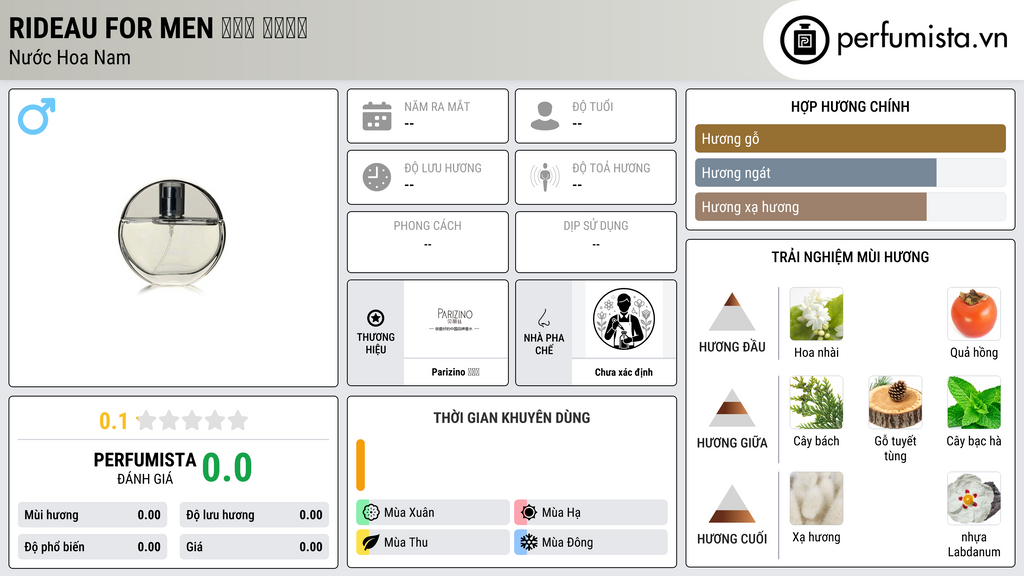Click the Rideau For Men title
This screenshot has width=1024, height=576.
click(158, 28)
